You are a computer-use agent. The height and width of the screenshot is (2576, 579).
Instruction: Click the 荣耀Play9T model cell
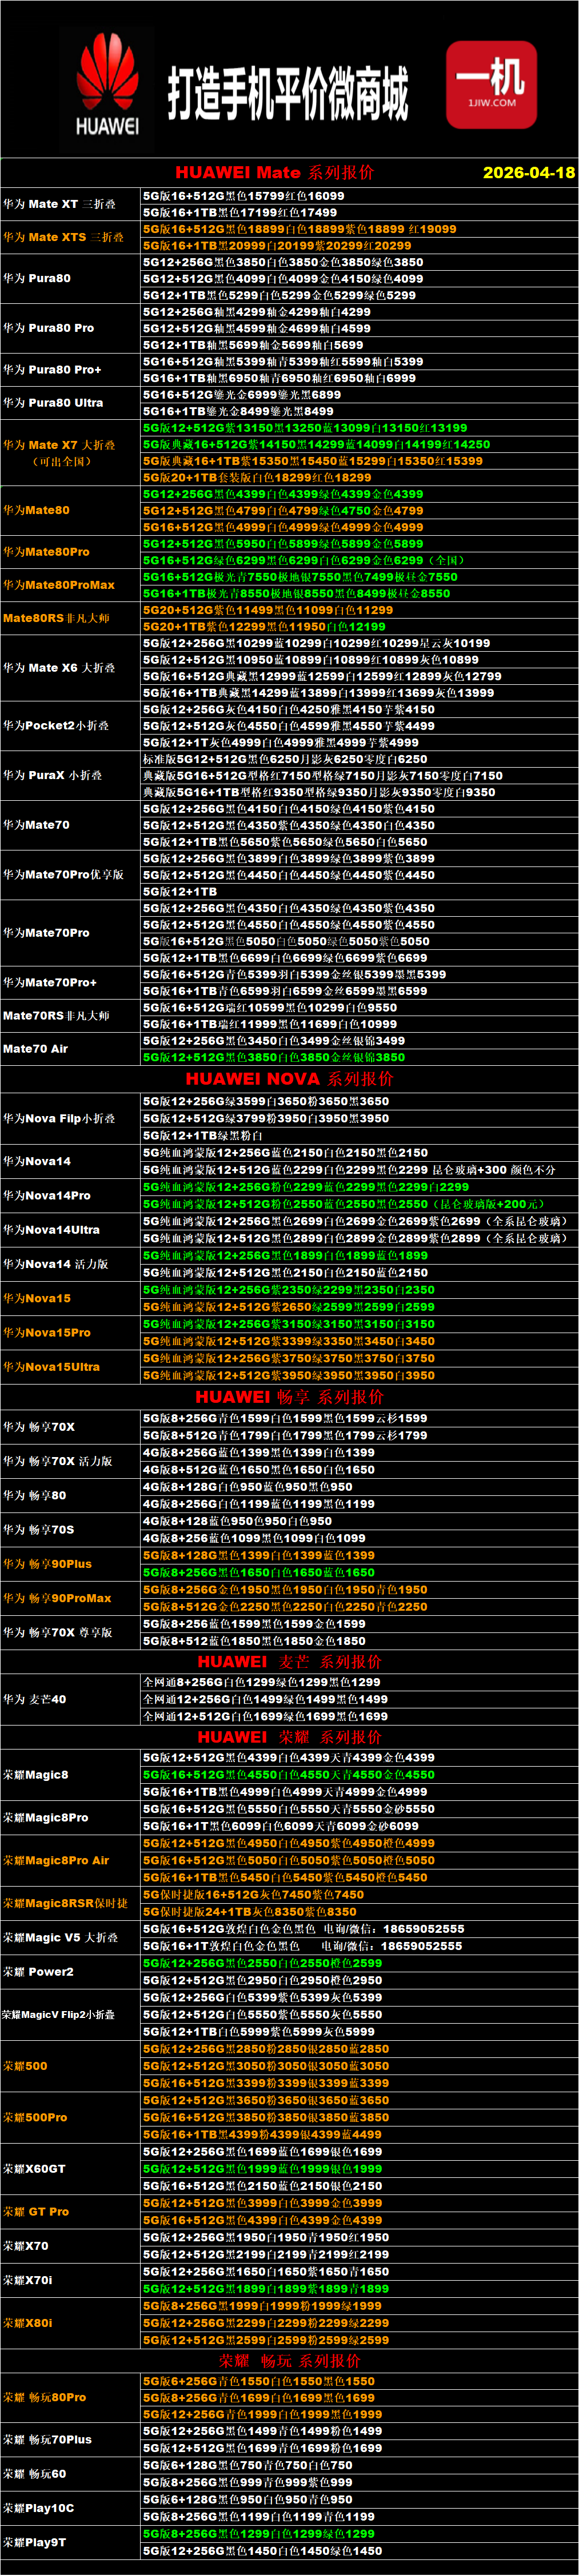click(x=34, y=2542)
